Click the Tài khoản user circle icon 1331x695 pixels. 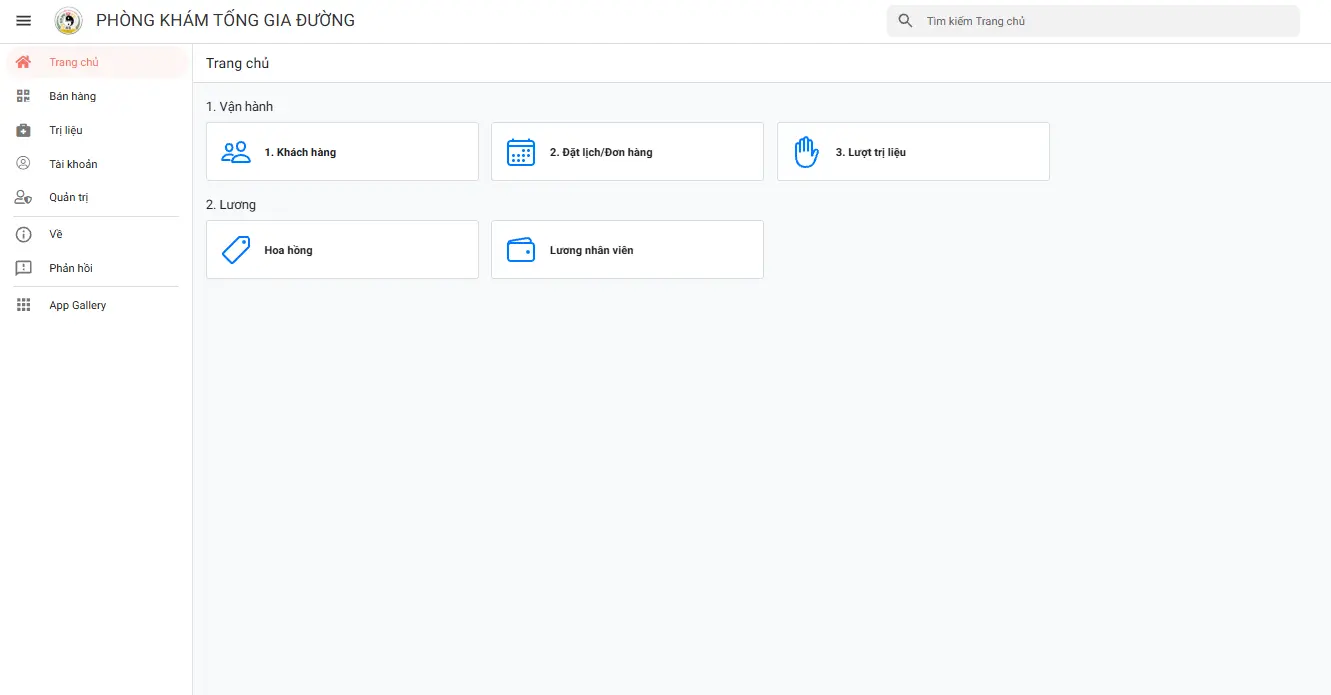tap(24, 164)
